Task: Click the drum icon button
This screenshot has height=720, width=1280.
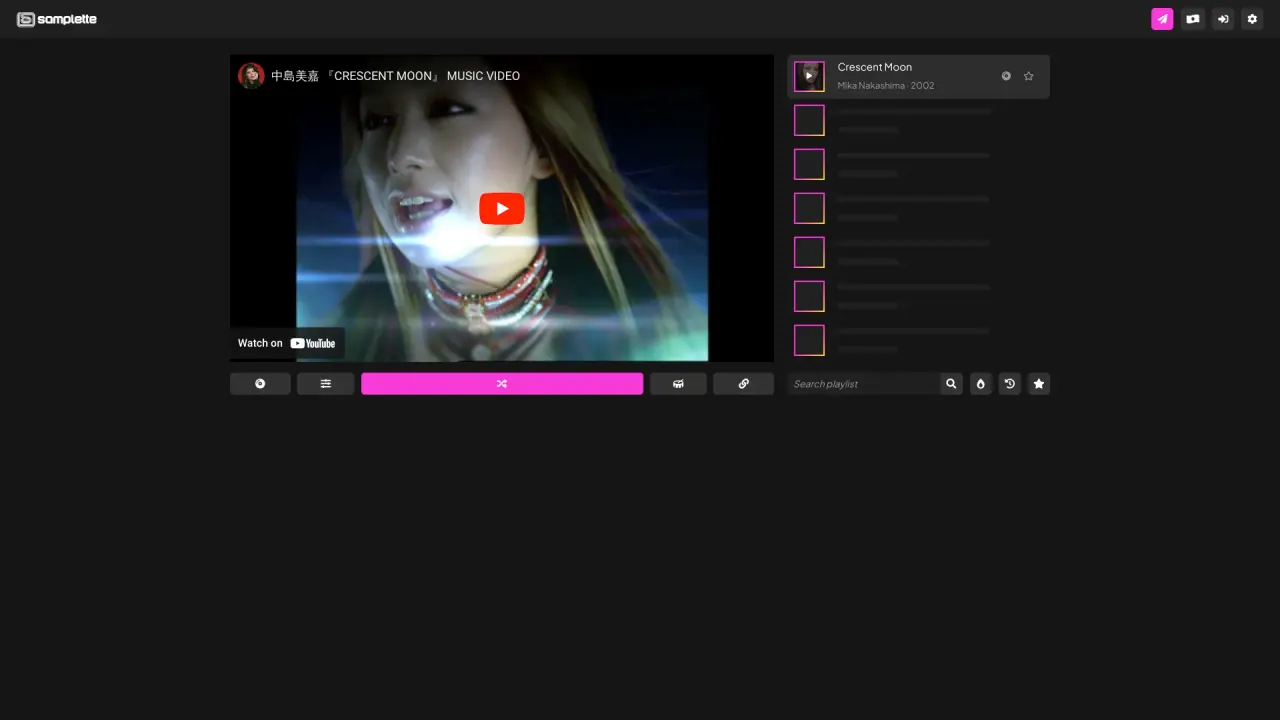Action: tap(678, 384)
